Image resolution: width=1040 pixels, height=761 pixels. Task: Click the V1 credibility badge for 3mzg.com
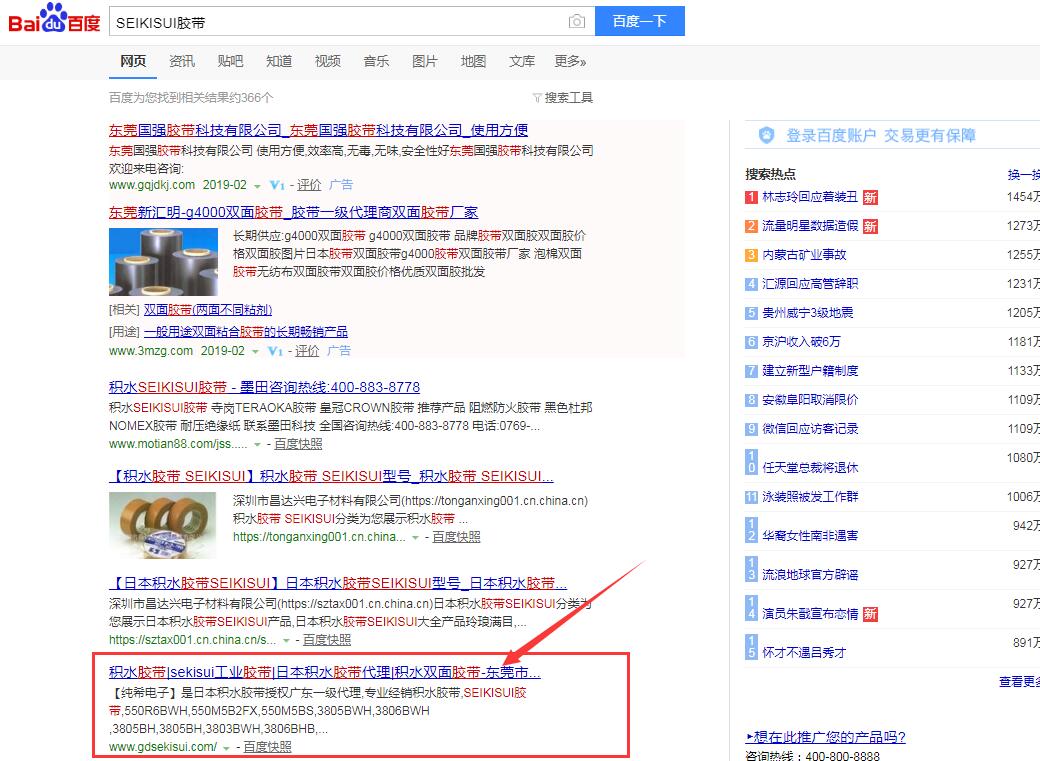coord(276,351)
